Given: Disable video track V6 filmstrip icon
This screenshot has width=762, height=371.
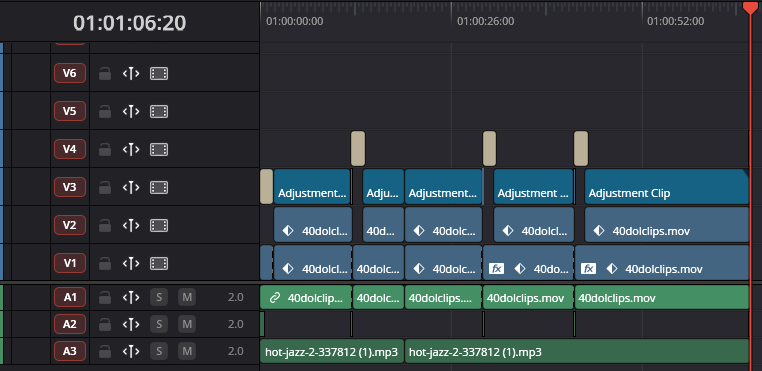Looking at the screenshot, I should 159,74.
